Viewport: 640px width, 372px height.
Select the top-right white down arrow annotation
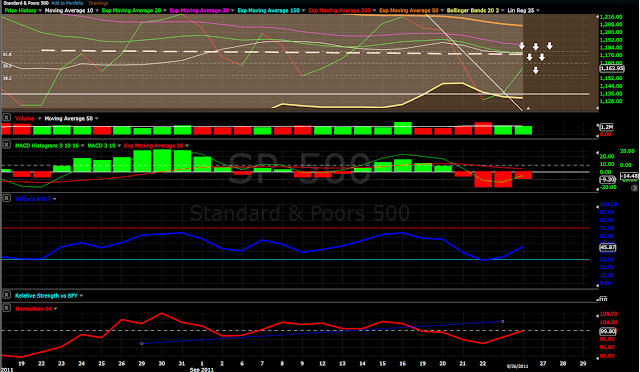(550, 46)
